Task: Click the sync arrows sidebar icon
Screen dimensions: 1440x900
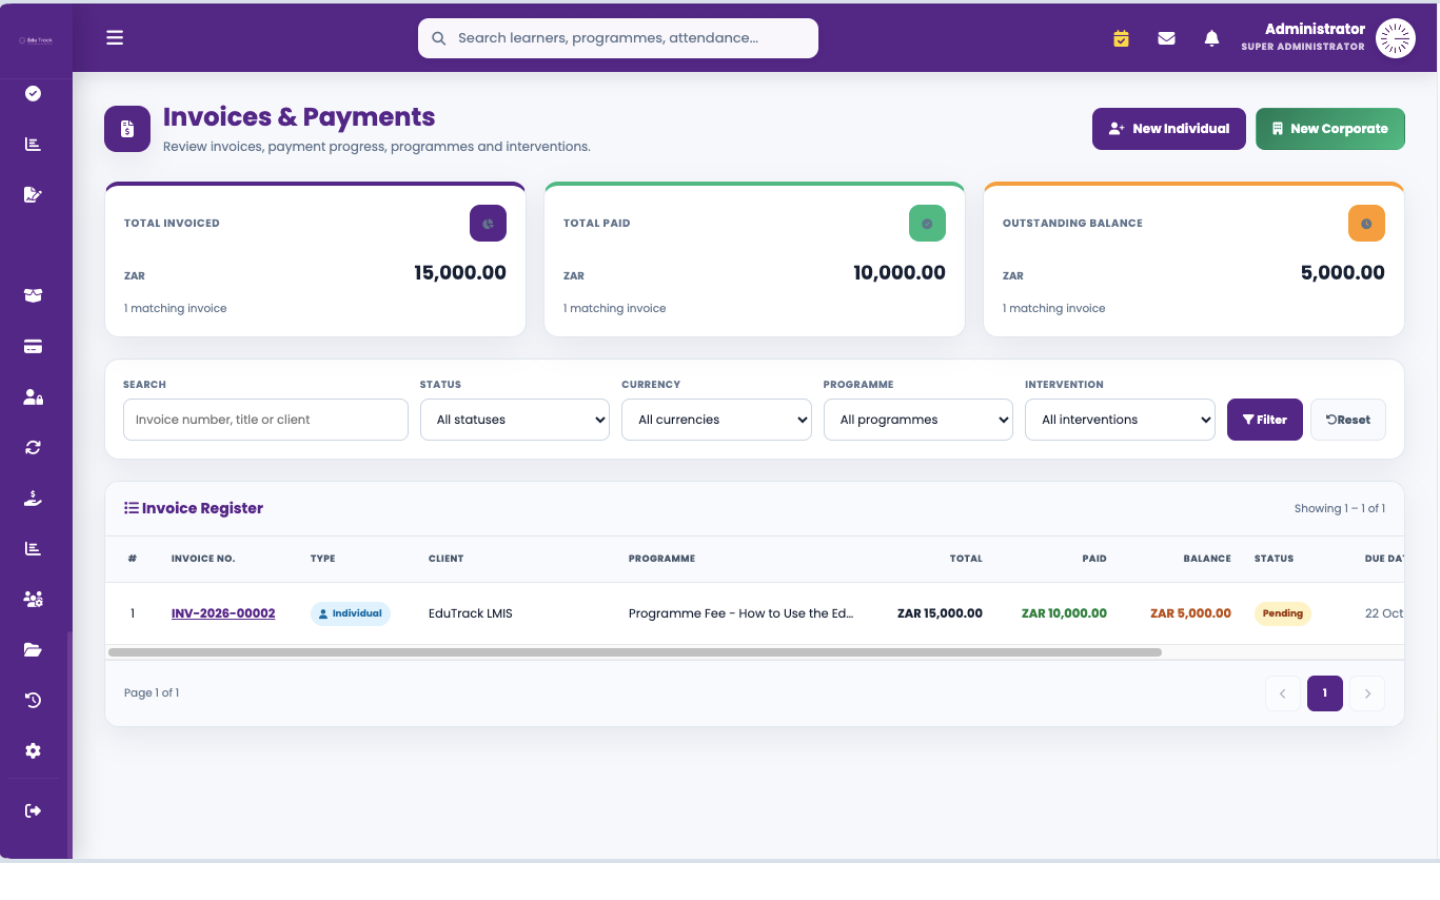Action: 33,447
